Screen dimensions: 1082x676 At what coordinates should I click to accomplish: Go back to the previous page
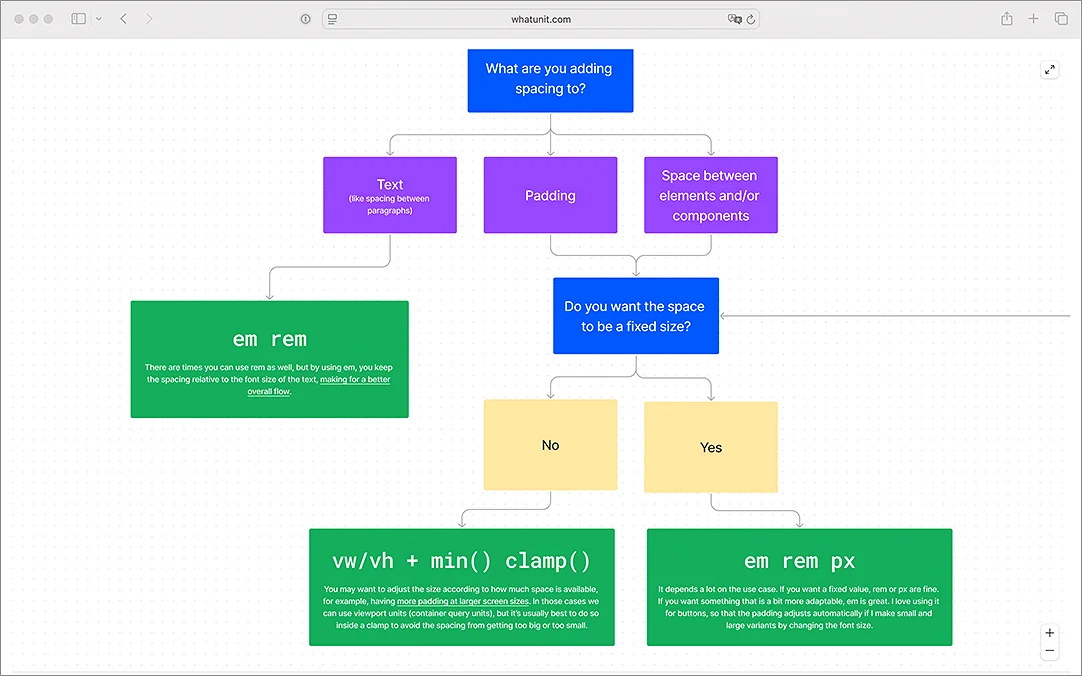(x=124, y=19)
